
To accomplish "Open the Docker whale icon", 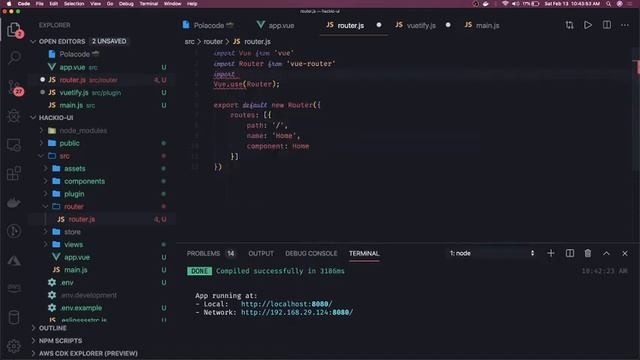I will pyautogui.click(x=14, y=202).
